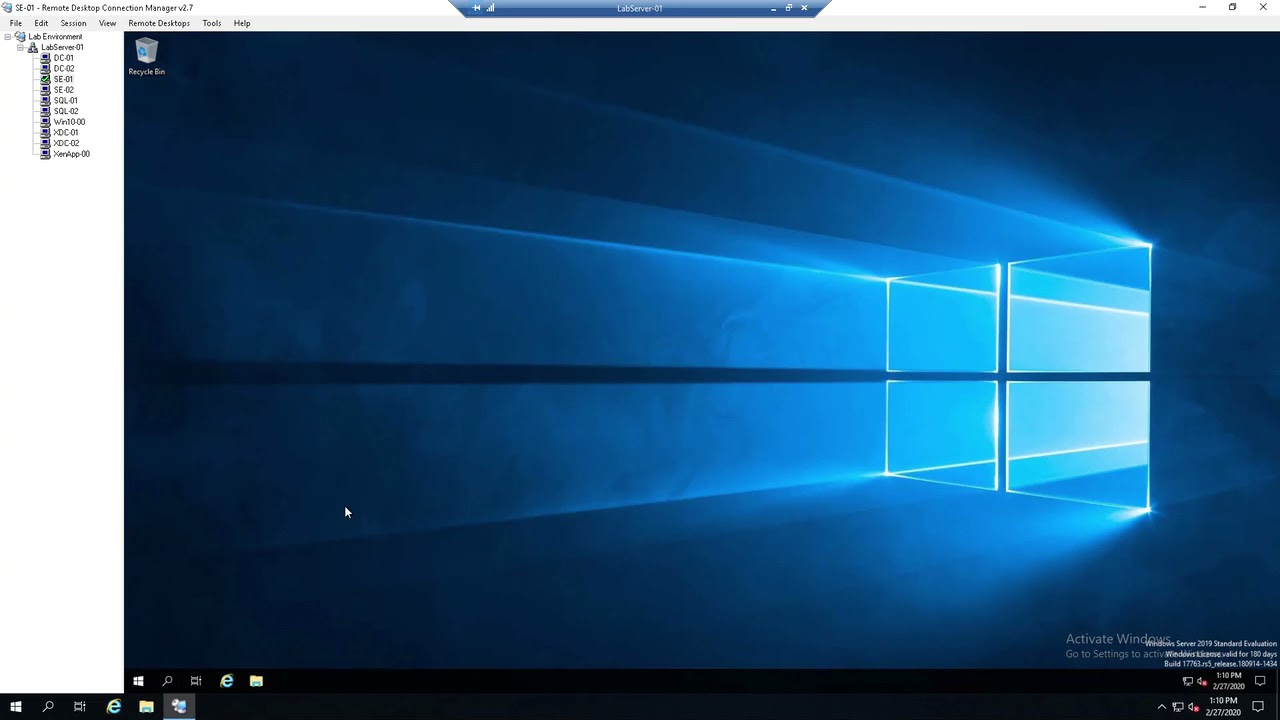Open File Explorer in remote session

tap(256, 681)
